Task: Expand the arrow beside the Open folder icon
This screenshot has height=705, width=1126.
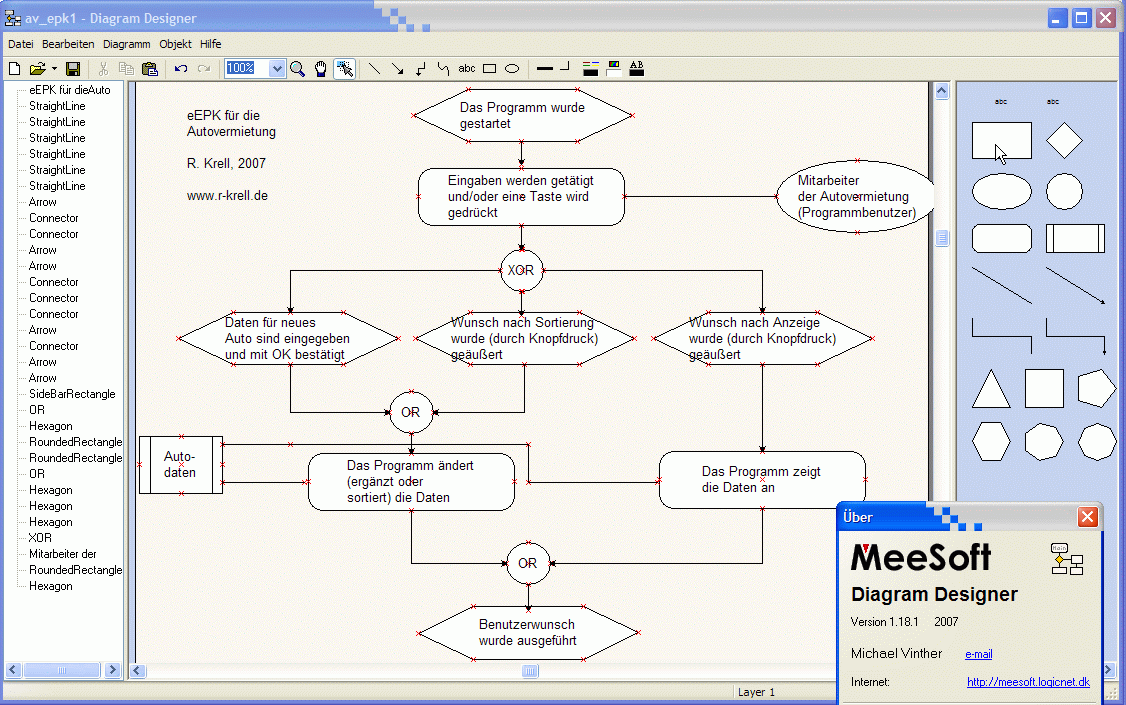Action: click(52, 69)
